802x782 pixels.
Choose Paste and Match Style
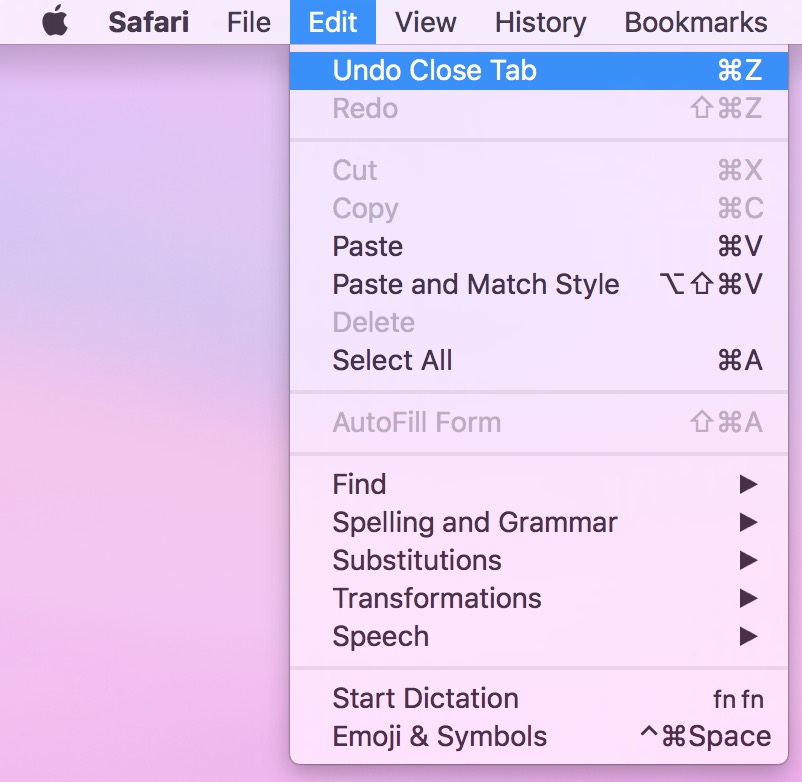tap(539, 284)
